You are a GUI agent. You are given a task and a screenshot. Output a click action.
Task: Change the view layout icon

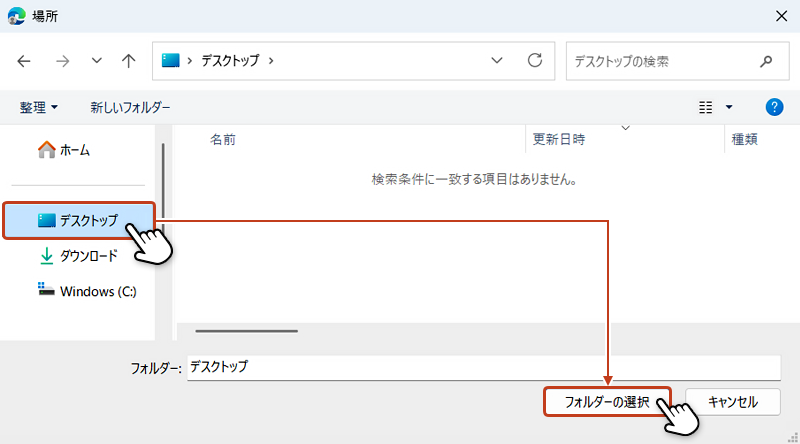point(706,107)
